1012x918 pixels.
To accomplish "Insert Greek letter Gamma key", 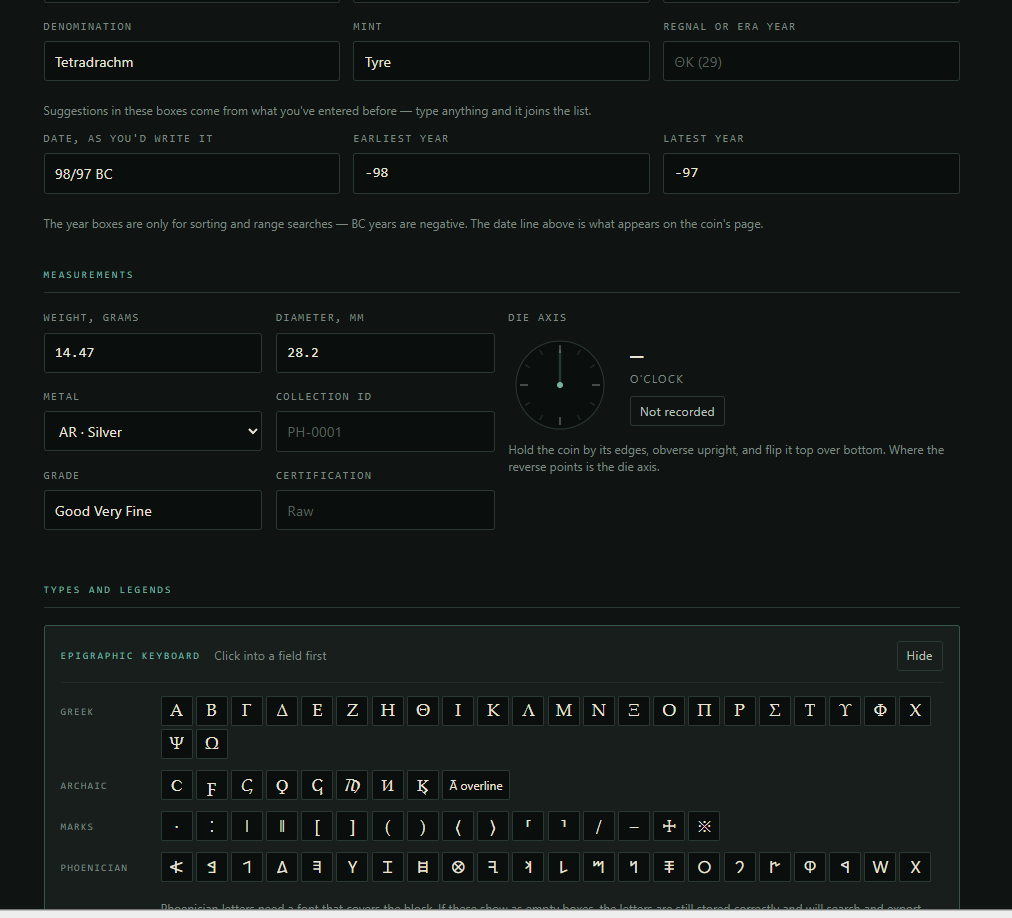I will 247,711.
